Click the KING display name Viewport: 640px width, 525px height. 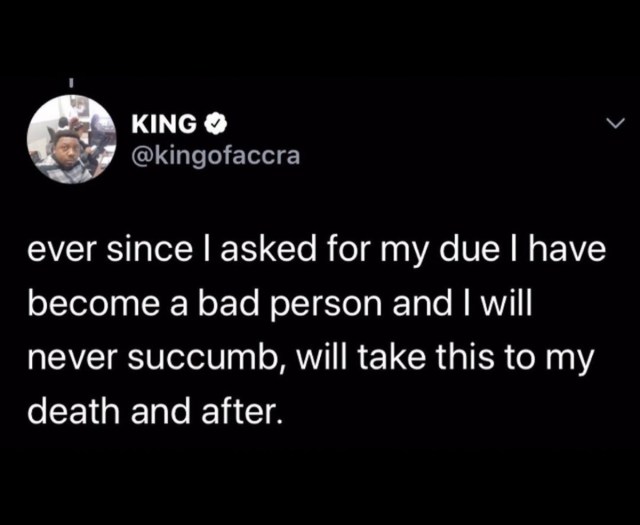(164, 123)
